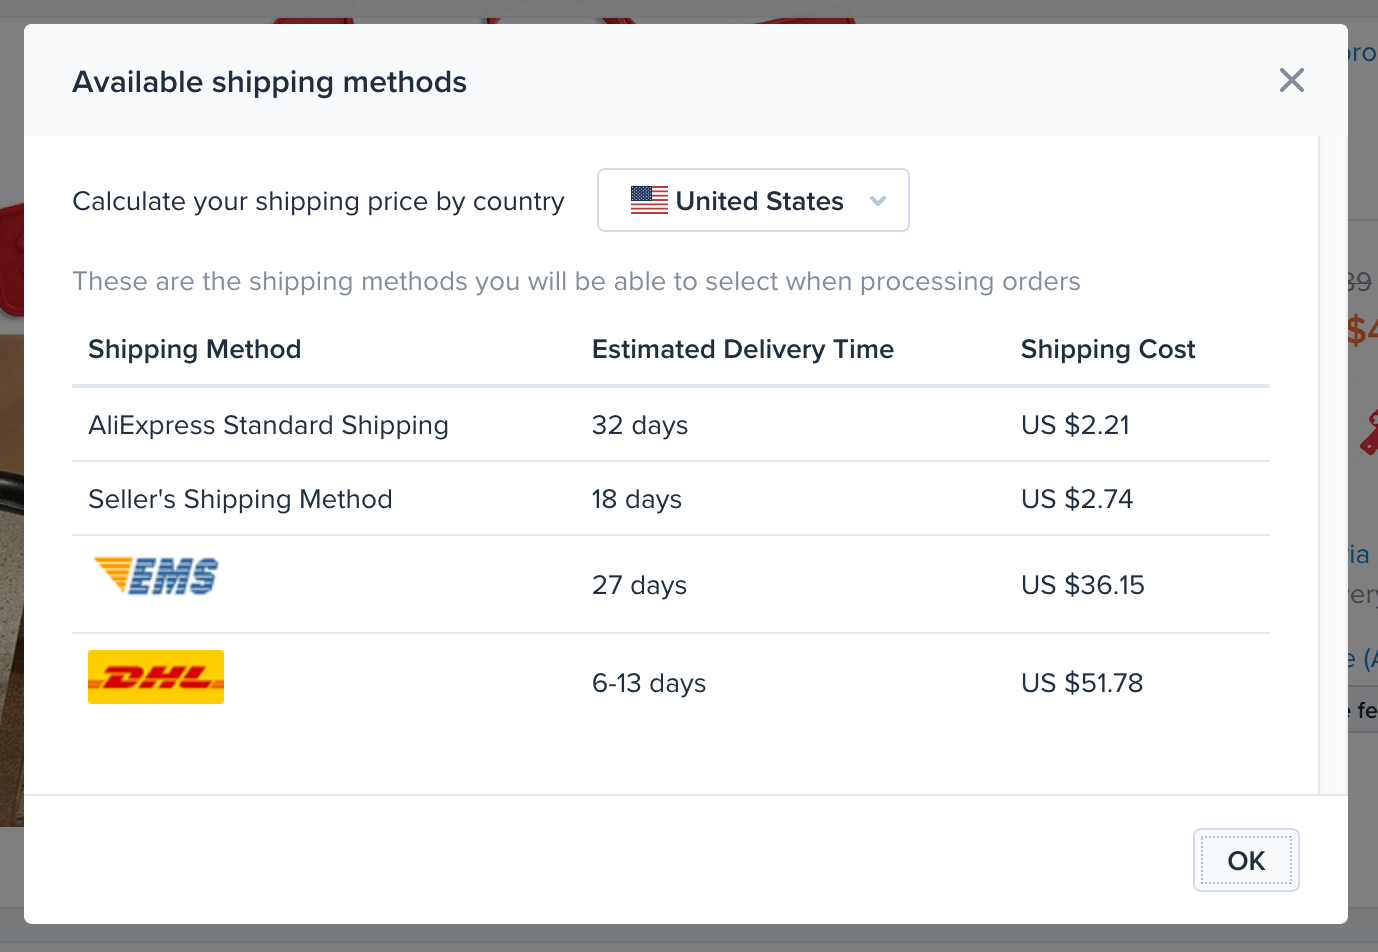Click the US $51.78 DHL cost
The image size is (1378, 952).
1082,683
